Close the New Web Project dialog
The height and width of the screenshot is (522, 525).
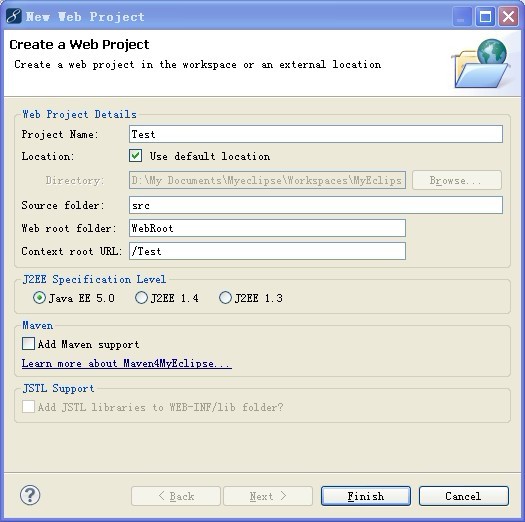pos(508,16)
